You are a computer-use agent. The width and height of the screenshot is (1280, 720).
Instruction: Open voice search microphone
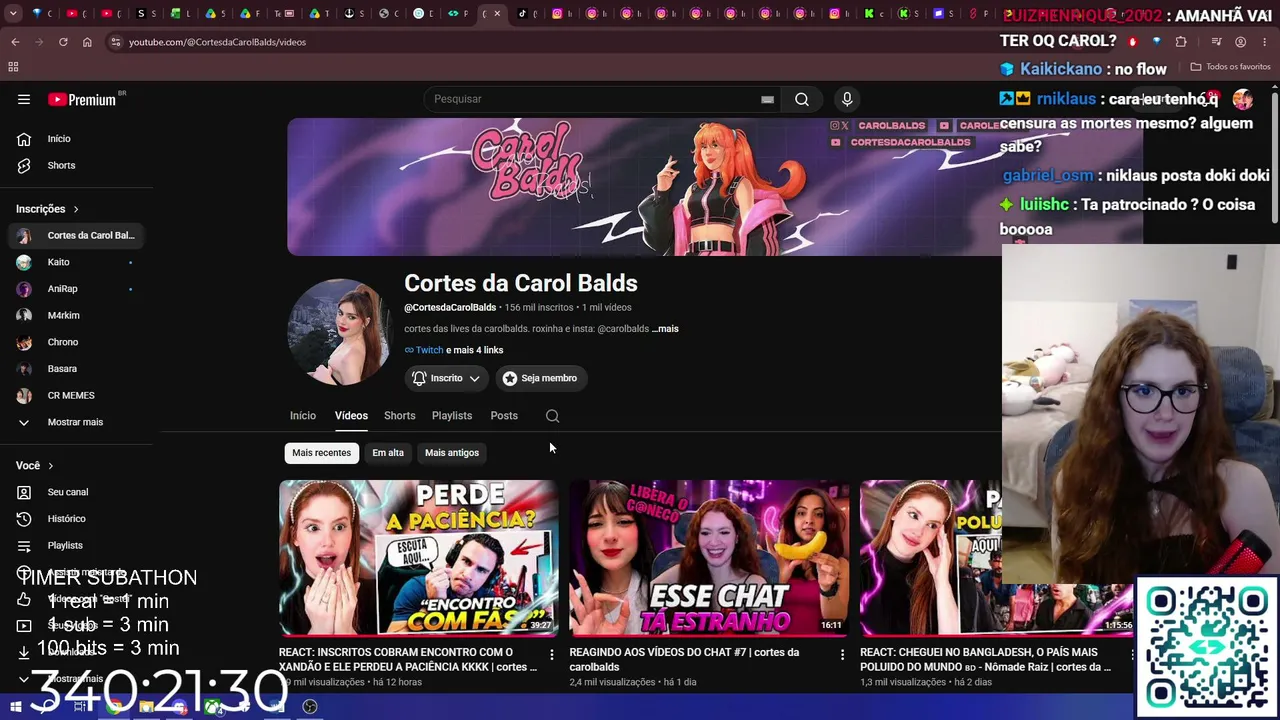pos(847,99)
